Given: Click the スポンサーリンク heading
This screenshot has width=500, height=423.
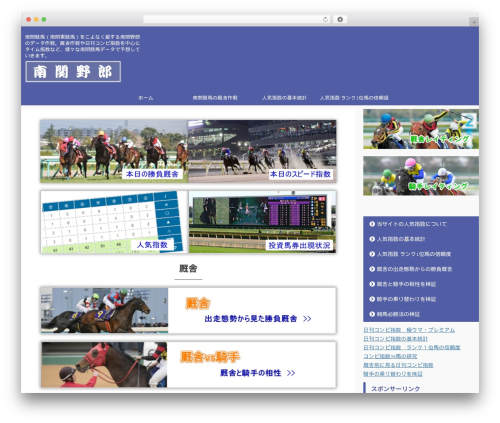Looking at the screenshot, I should 395,389.
